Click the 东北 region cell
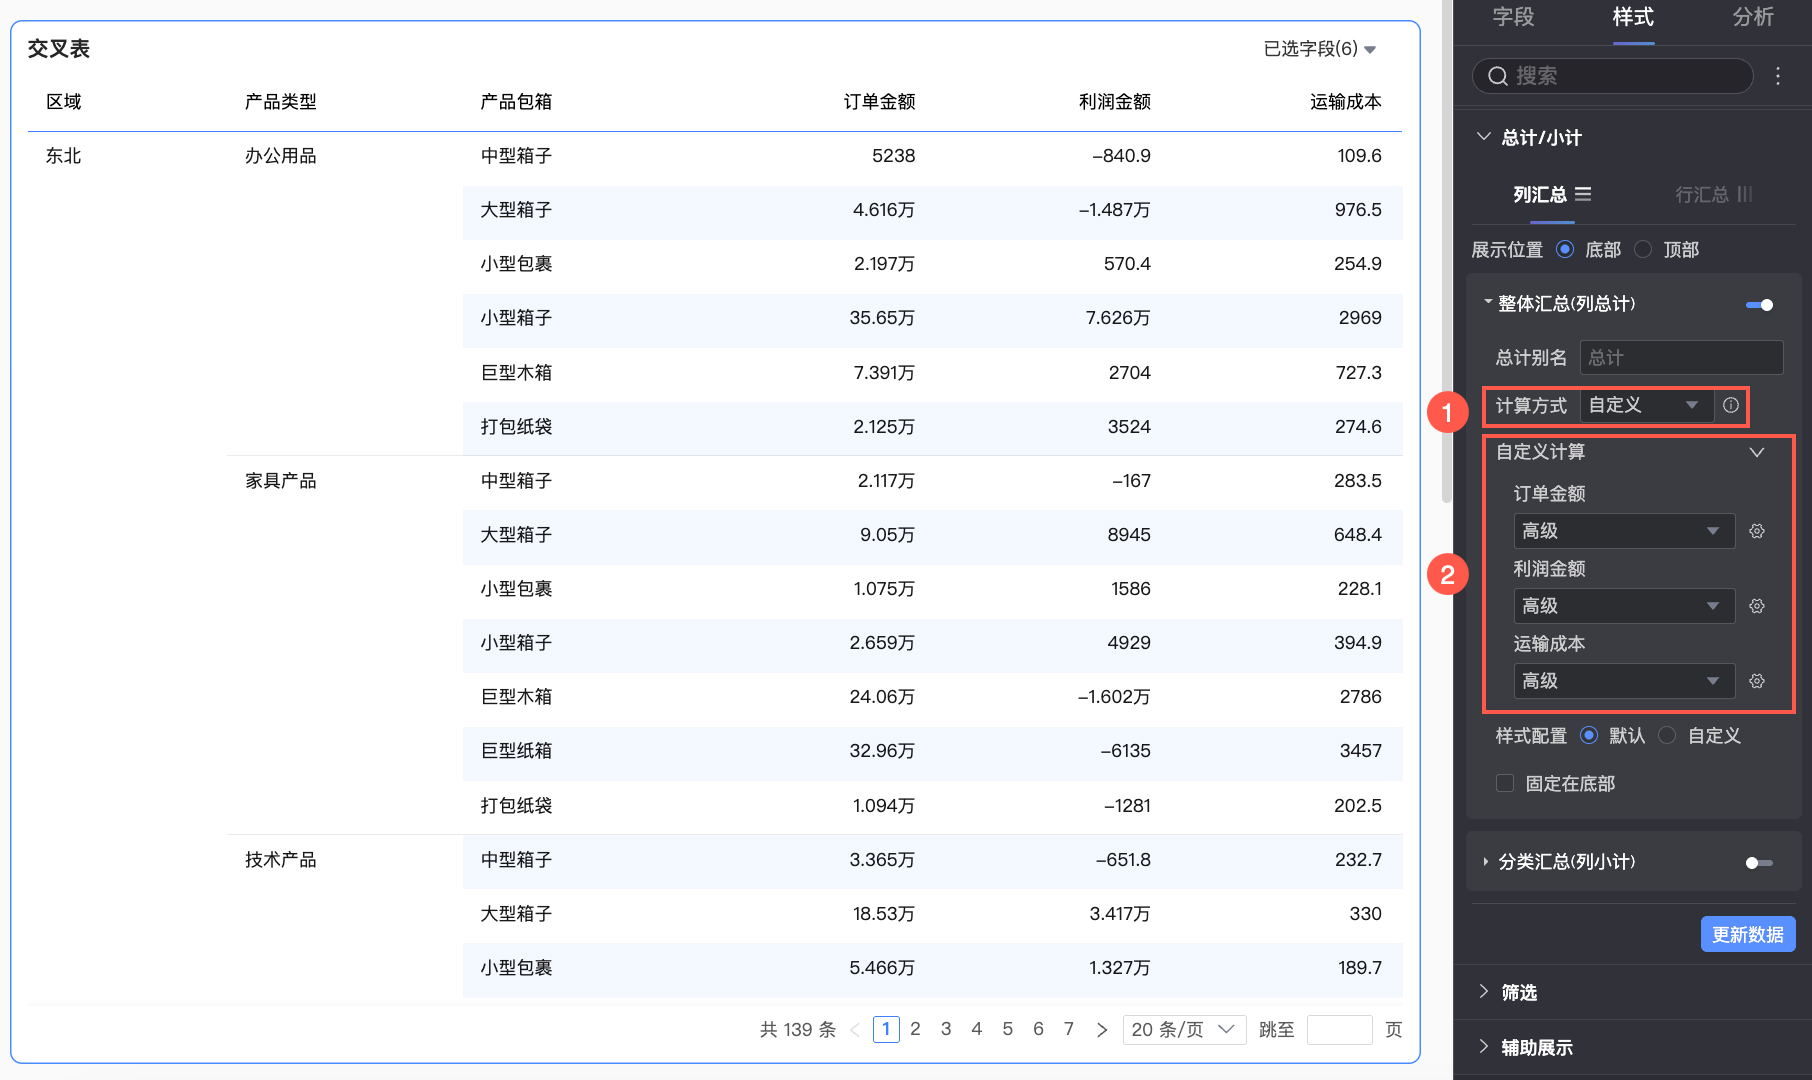Screen dimensions: 1812x1080 pyautogui.click(x=64, y=155)
